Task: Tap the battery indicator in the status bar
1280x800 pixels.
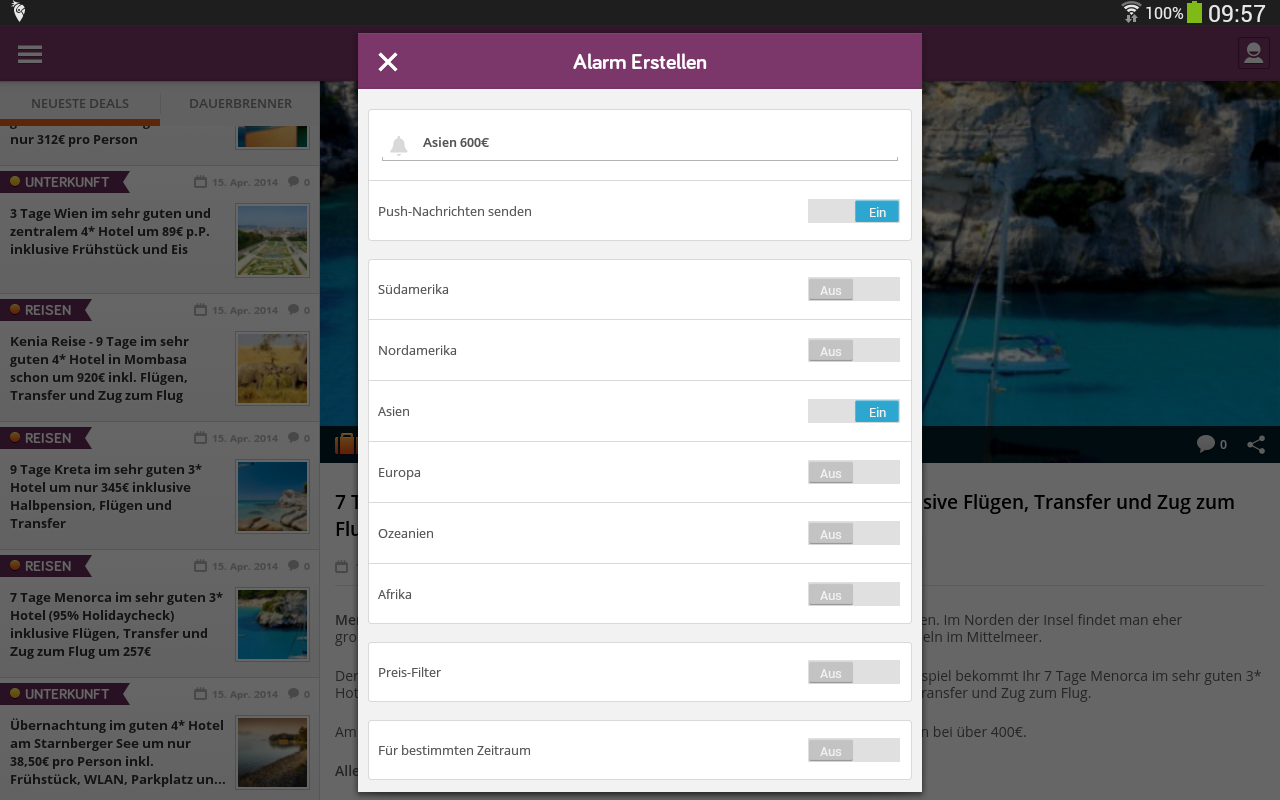Action: click(x=1194, y=12)
